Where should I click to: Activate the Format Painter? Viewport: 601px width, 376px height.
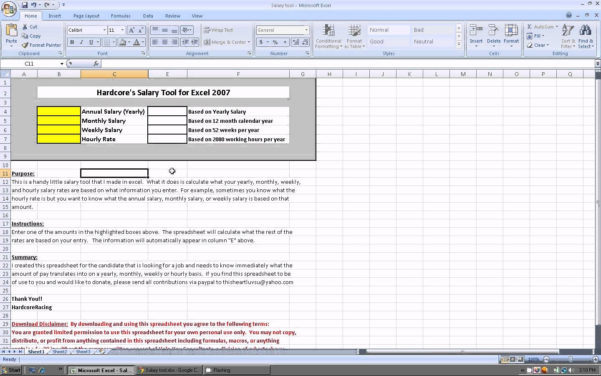pos(41,45)
